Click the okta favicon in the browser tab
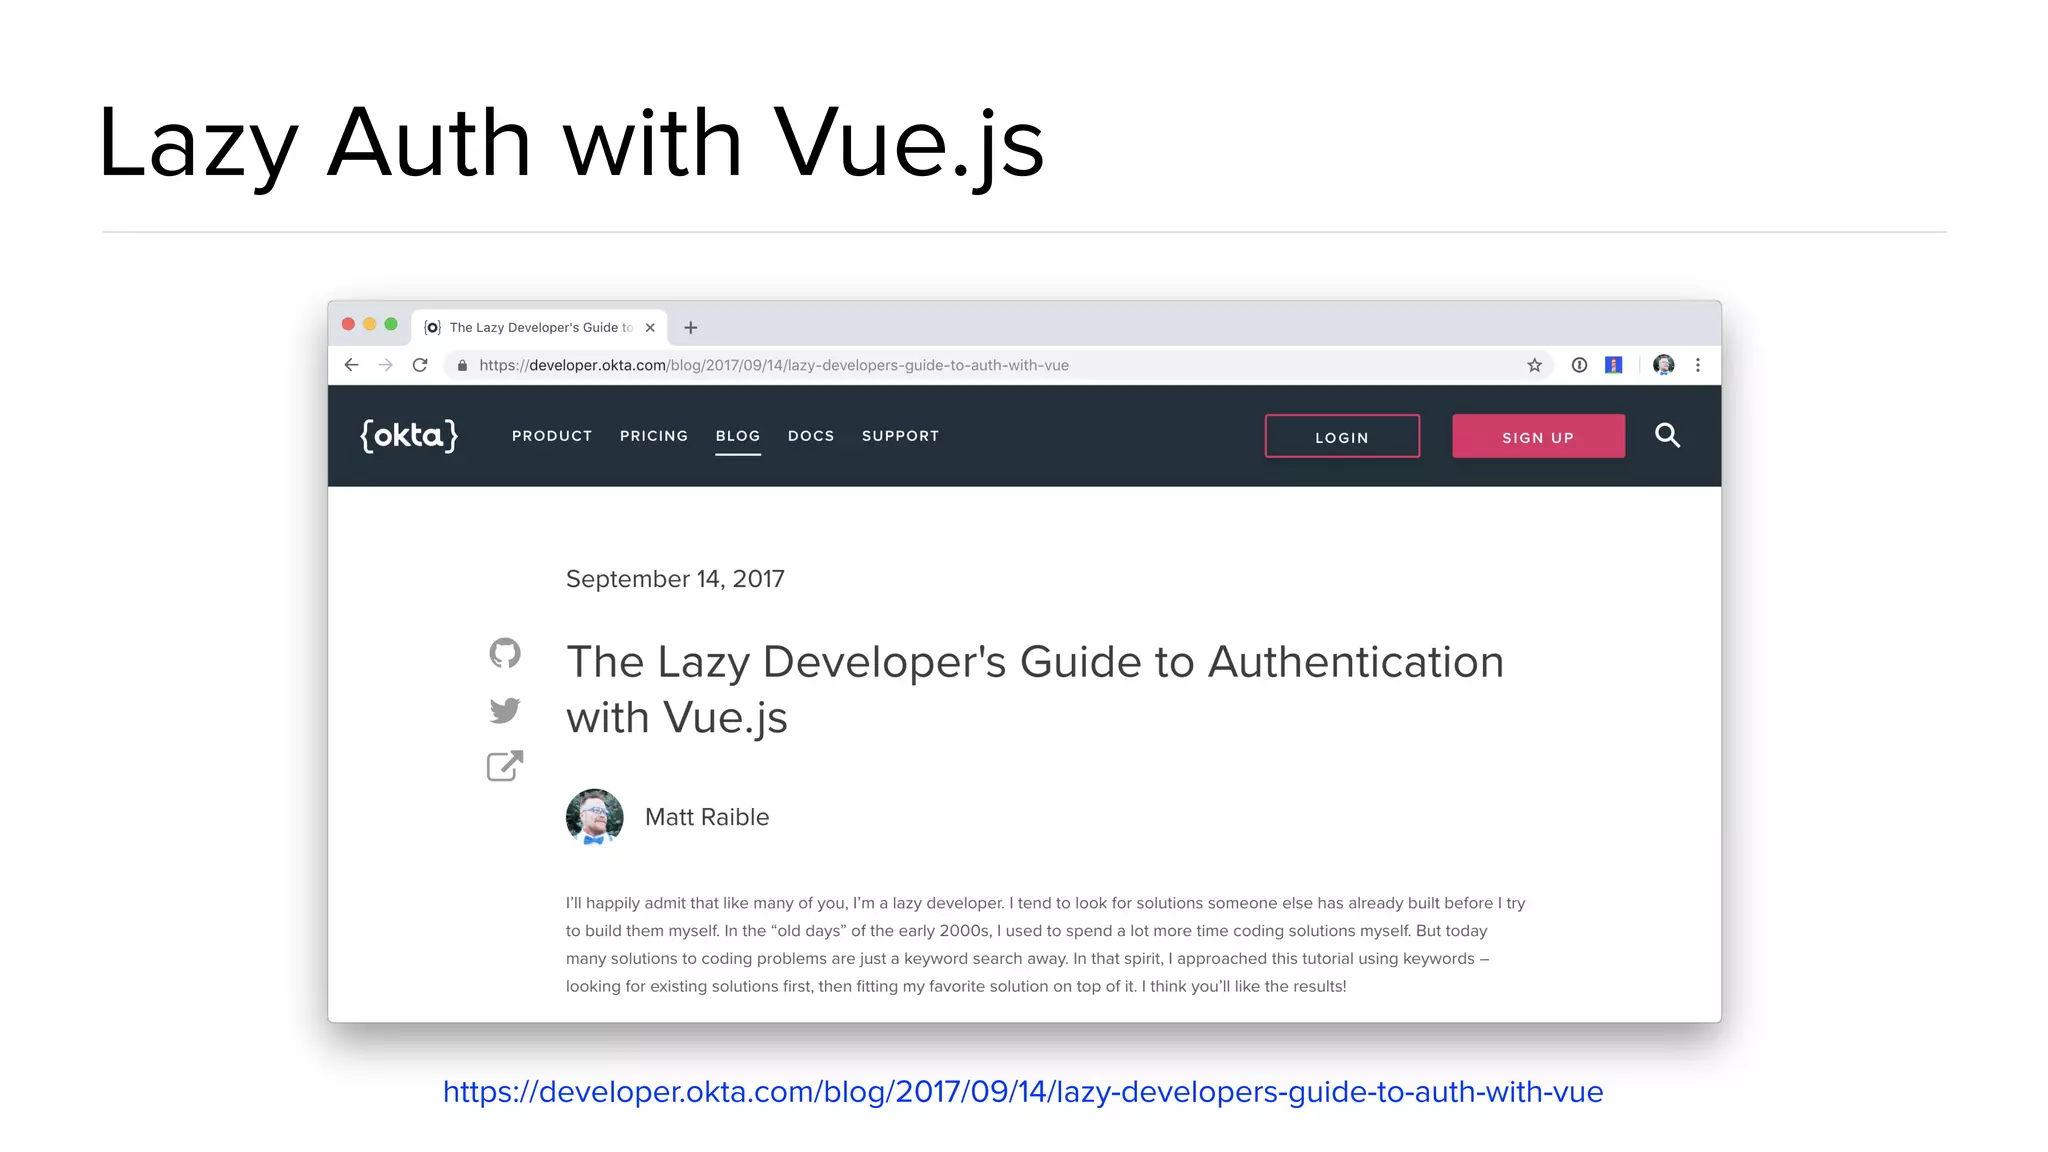The height and width of the screenshot is (1152, 2048). pyautogui.click(x=432, y=327)
